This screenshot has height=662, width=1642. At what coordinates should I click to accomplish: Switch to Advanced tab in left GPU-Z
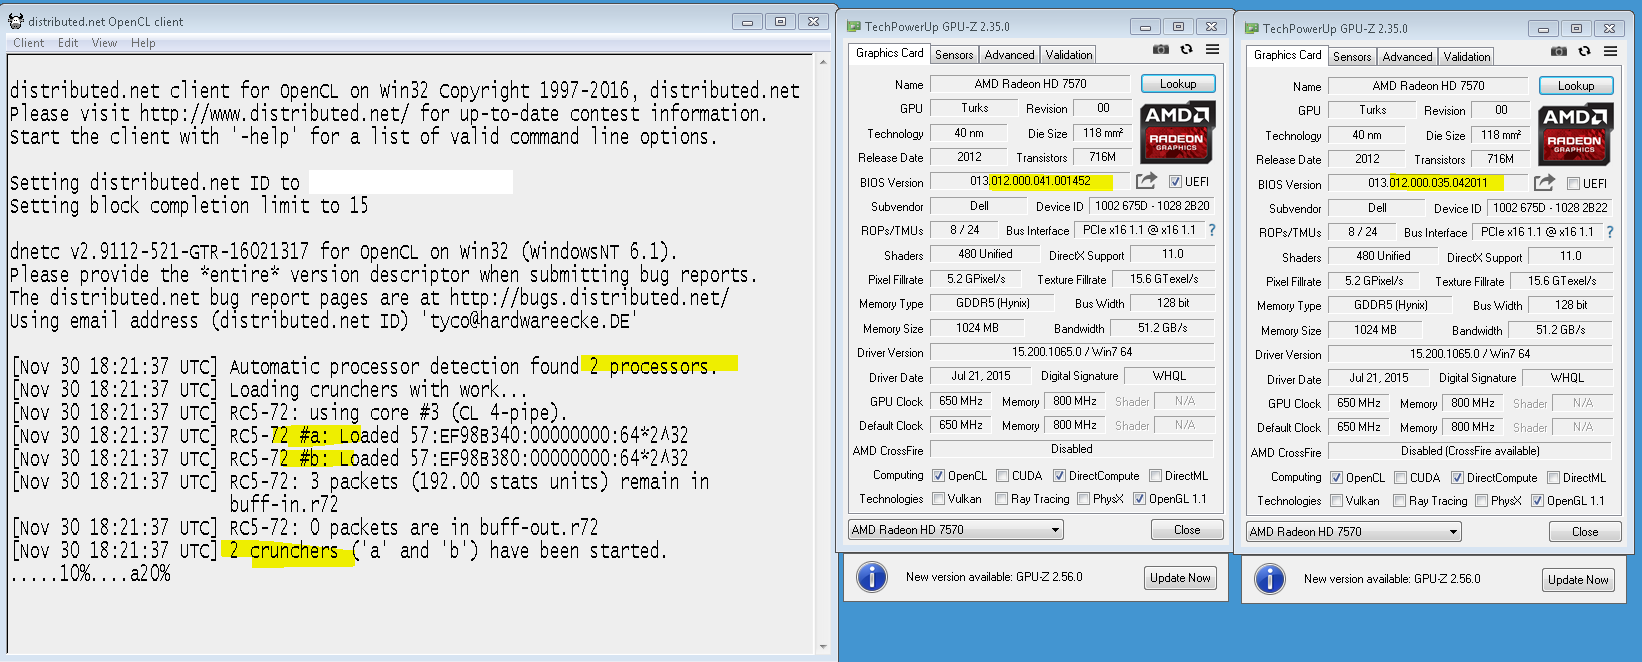tap(1009, 55)
